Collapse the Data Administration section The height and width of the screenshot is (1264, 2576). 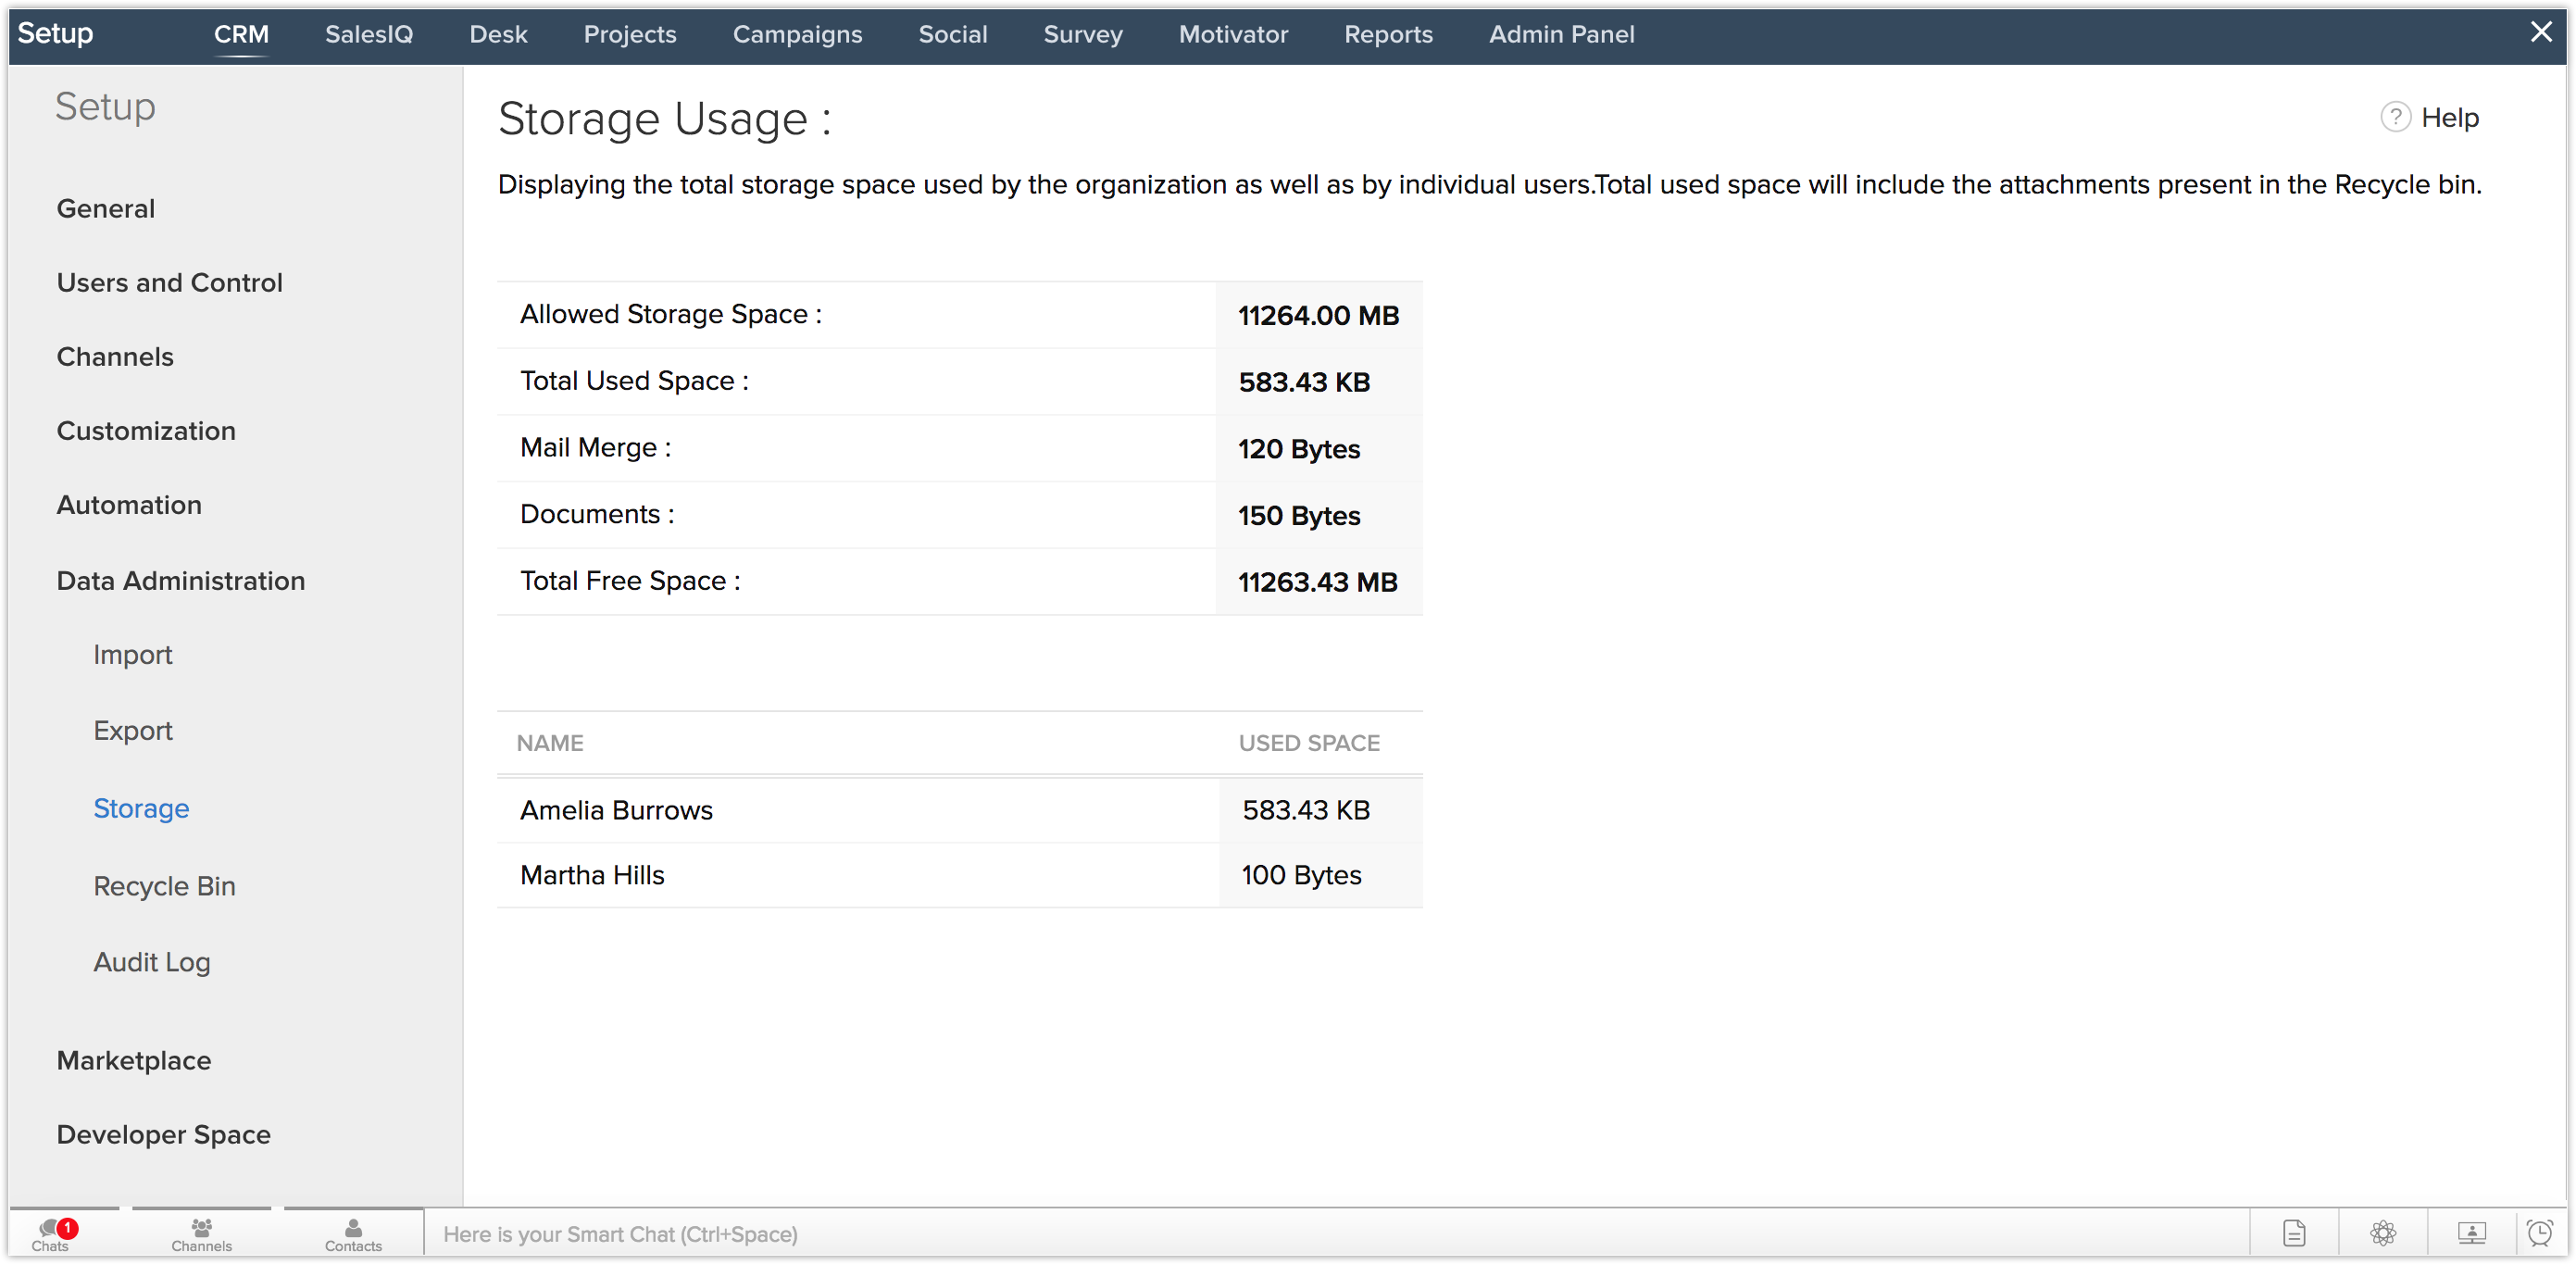180,581
